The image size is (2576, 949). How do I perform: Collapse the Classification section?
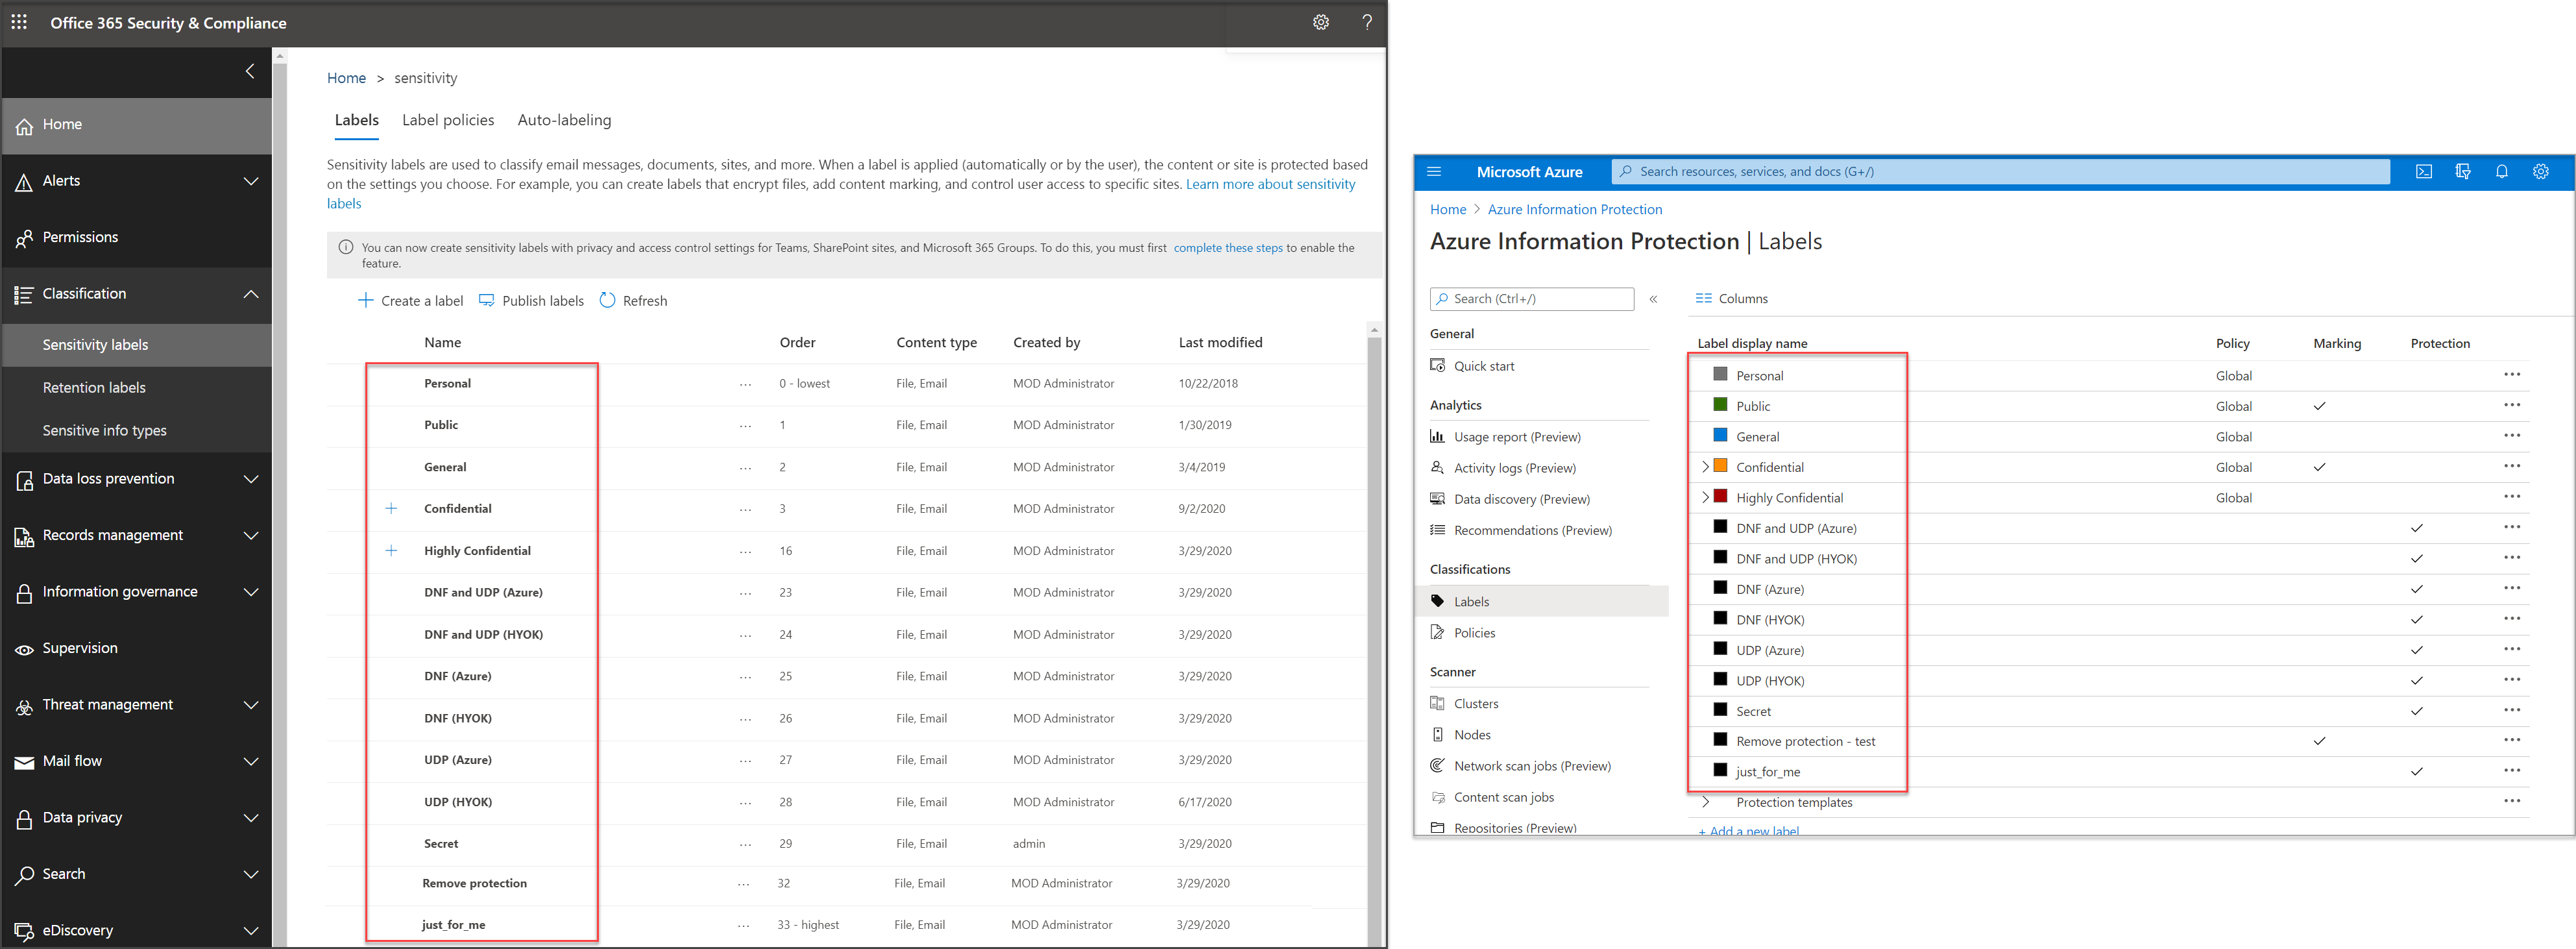pyautogui.click(x=251, y=294)
